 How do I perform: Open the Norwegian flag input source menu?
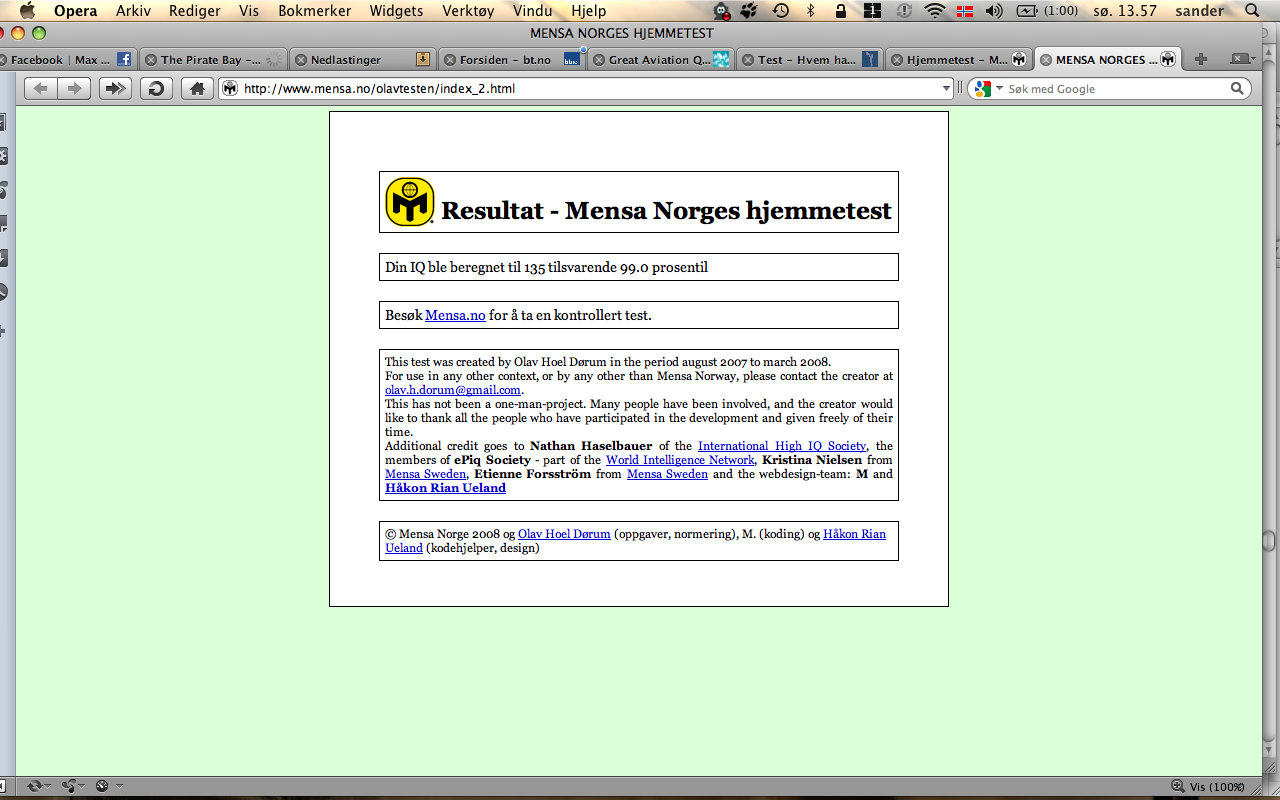tap(965, 11)
